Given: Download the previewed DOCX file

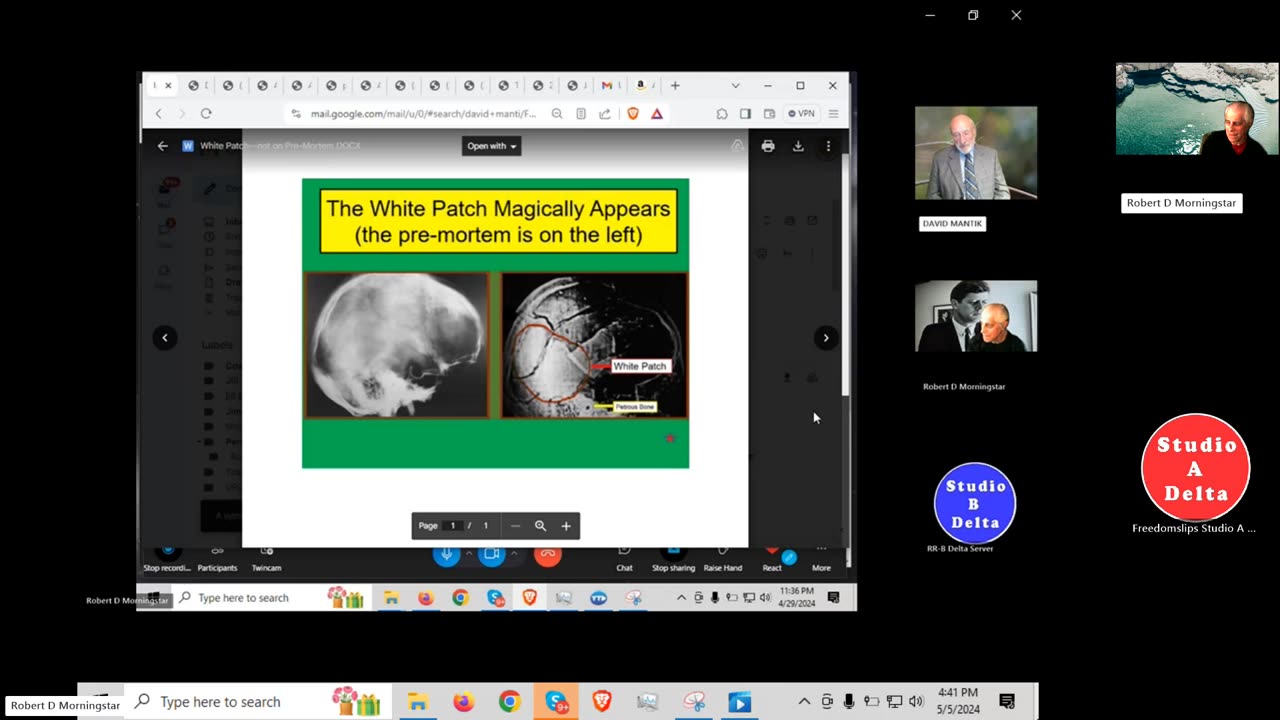Looking at the screenshot, I should [798, 146].
